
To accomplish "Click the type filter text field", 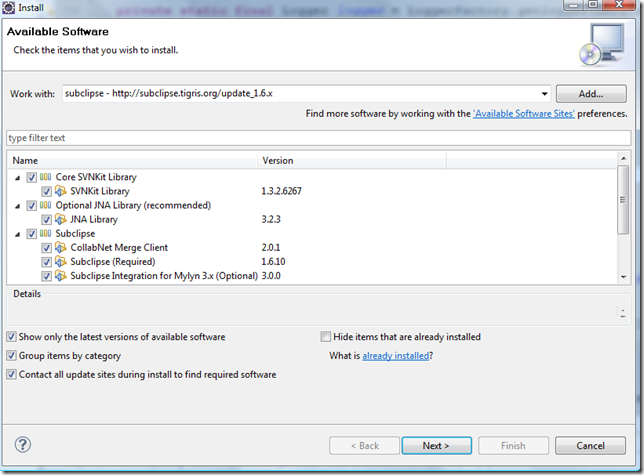I will coord(319,138).
